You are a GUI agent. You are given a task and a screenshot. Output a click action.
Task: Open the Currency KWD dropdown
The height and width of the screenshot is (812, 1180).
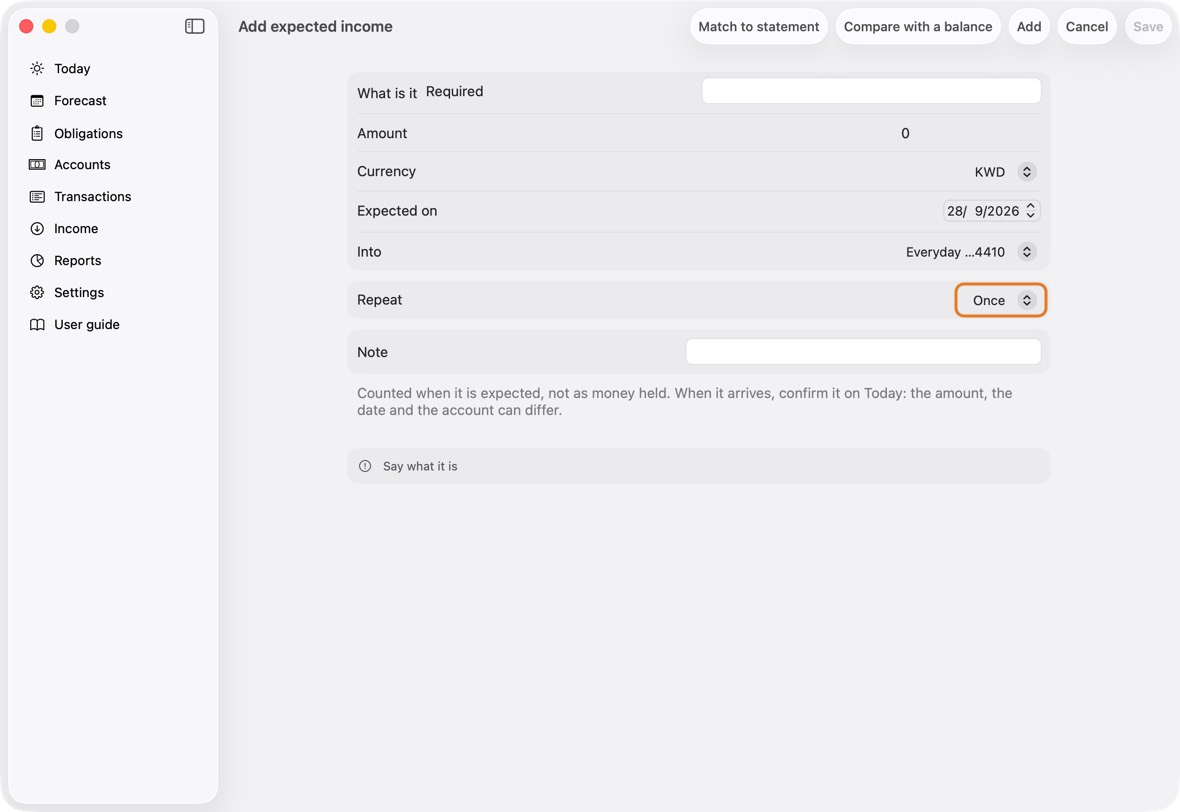click(1005, 172)
